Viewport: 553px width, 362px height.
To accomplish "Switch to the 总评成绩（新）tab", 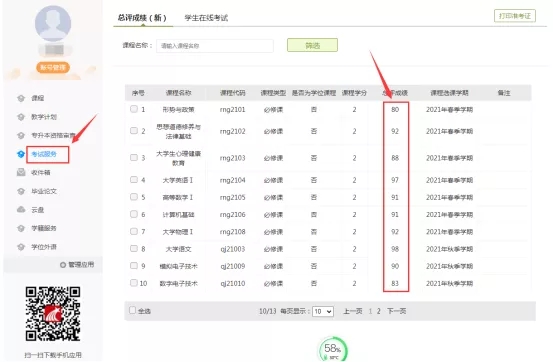I will (142, 18).
